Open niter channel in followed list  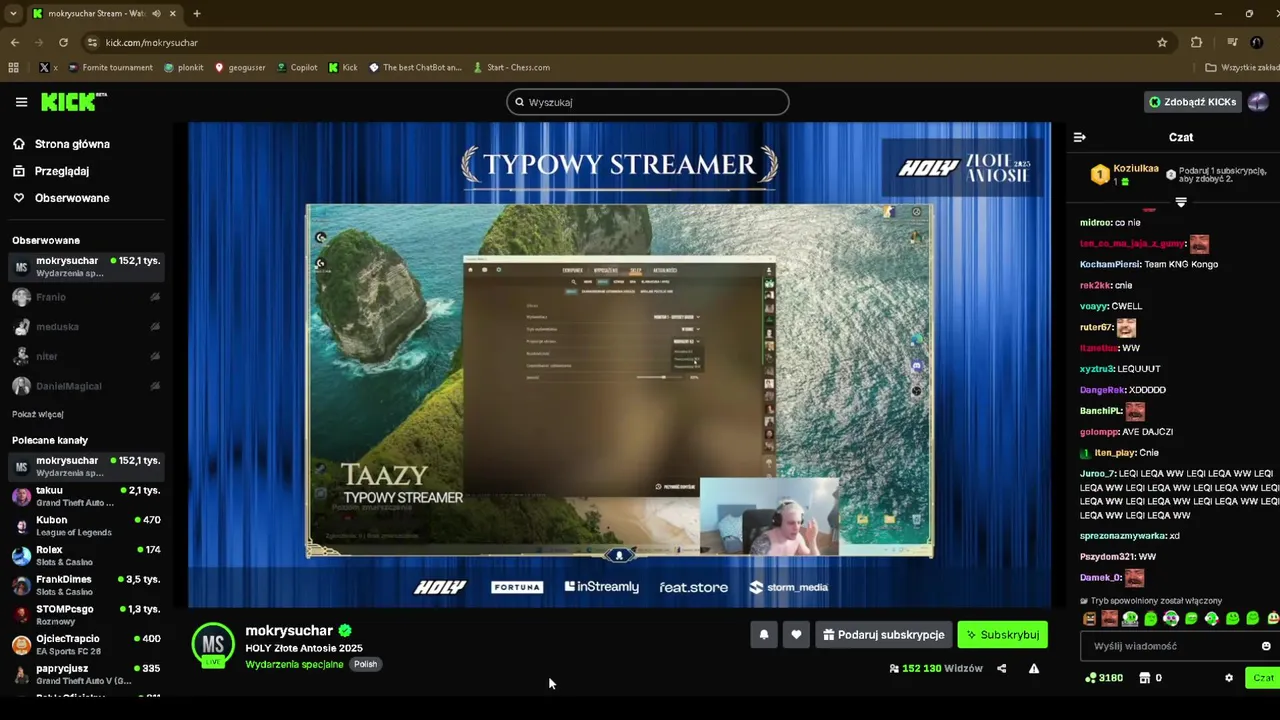[x=86, y=356]
